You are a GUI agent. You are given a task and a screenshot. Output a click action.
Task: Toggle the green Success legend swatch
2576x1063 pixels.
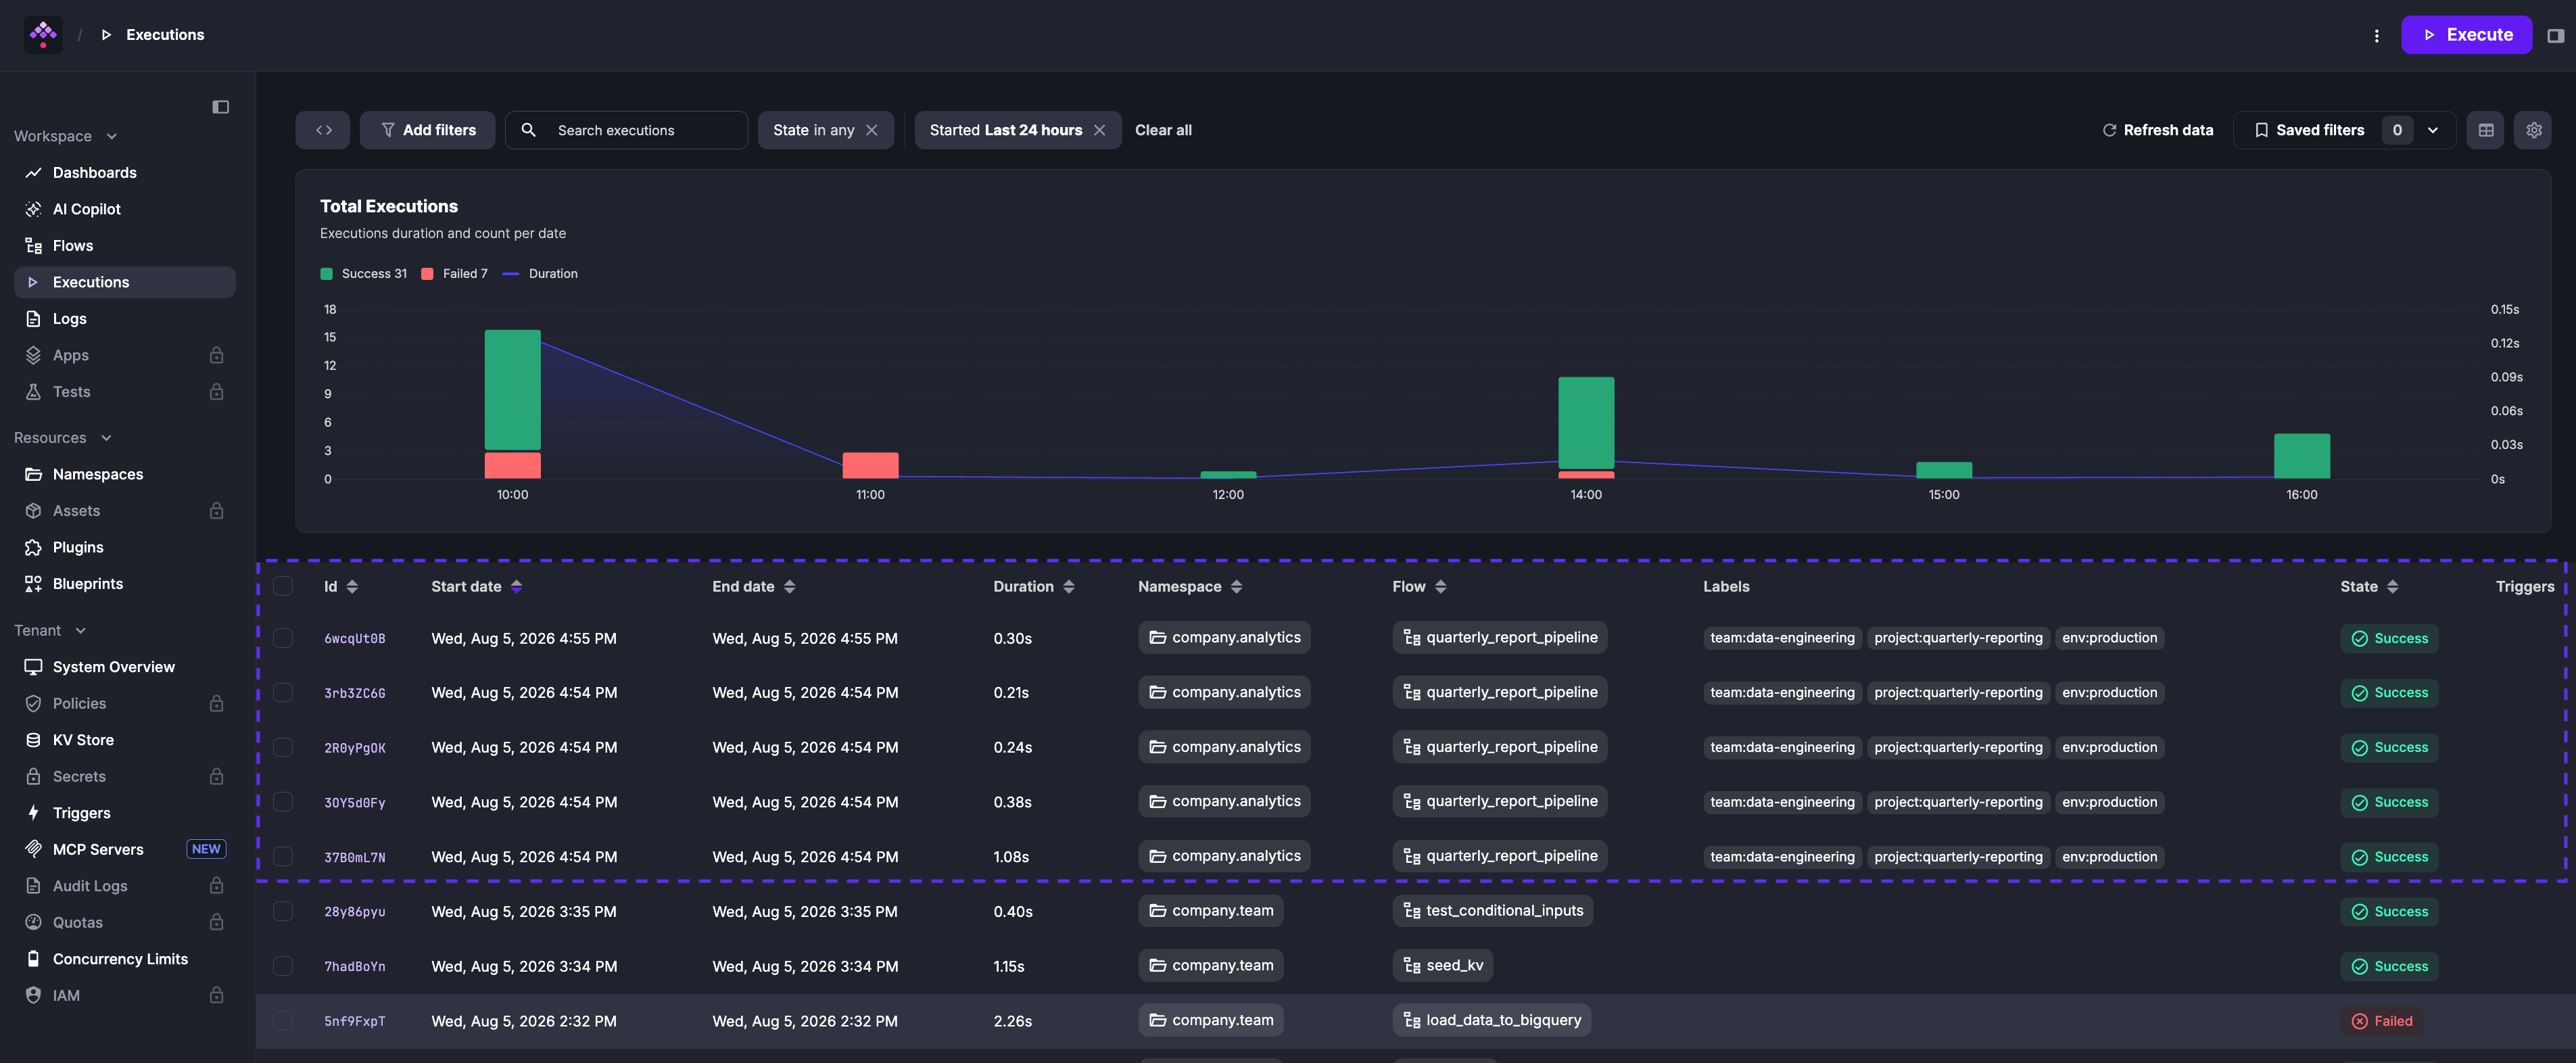(x=326, y=274)
